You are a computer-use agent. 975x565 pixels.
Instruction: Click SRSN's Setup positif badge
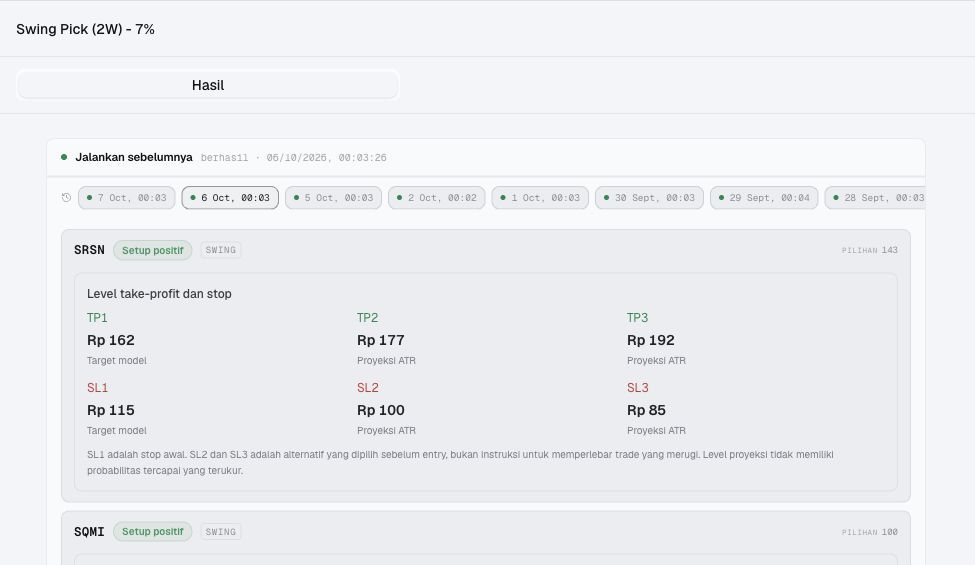point(152,250)
